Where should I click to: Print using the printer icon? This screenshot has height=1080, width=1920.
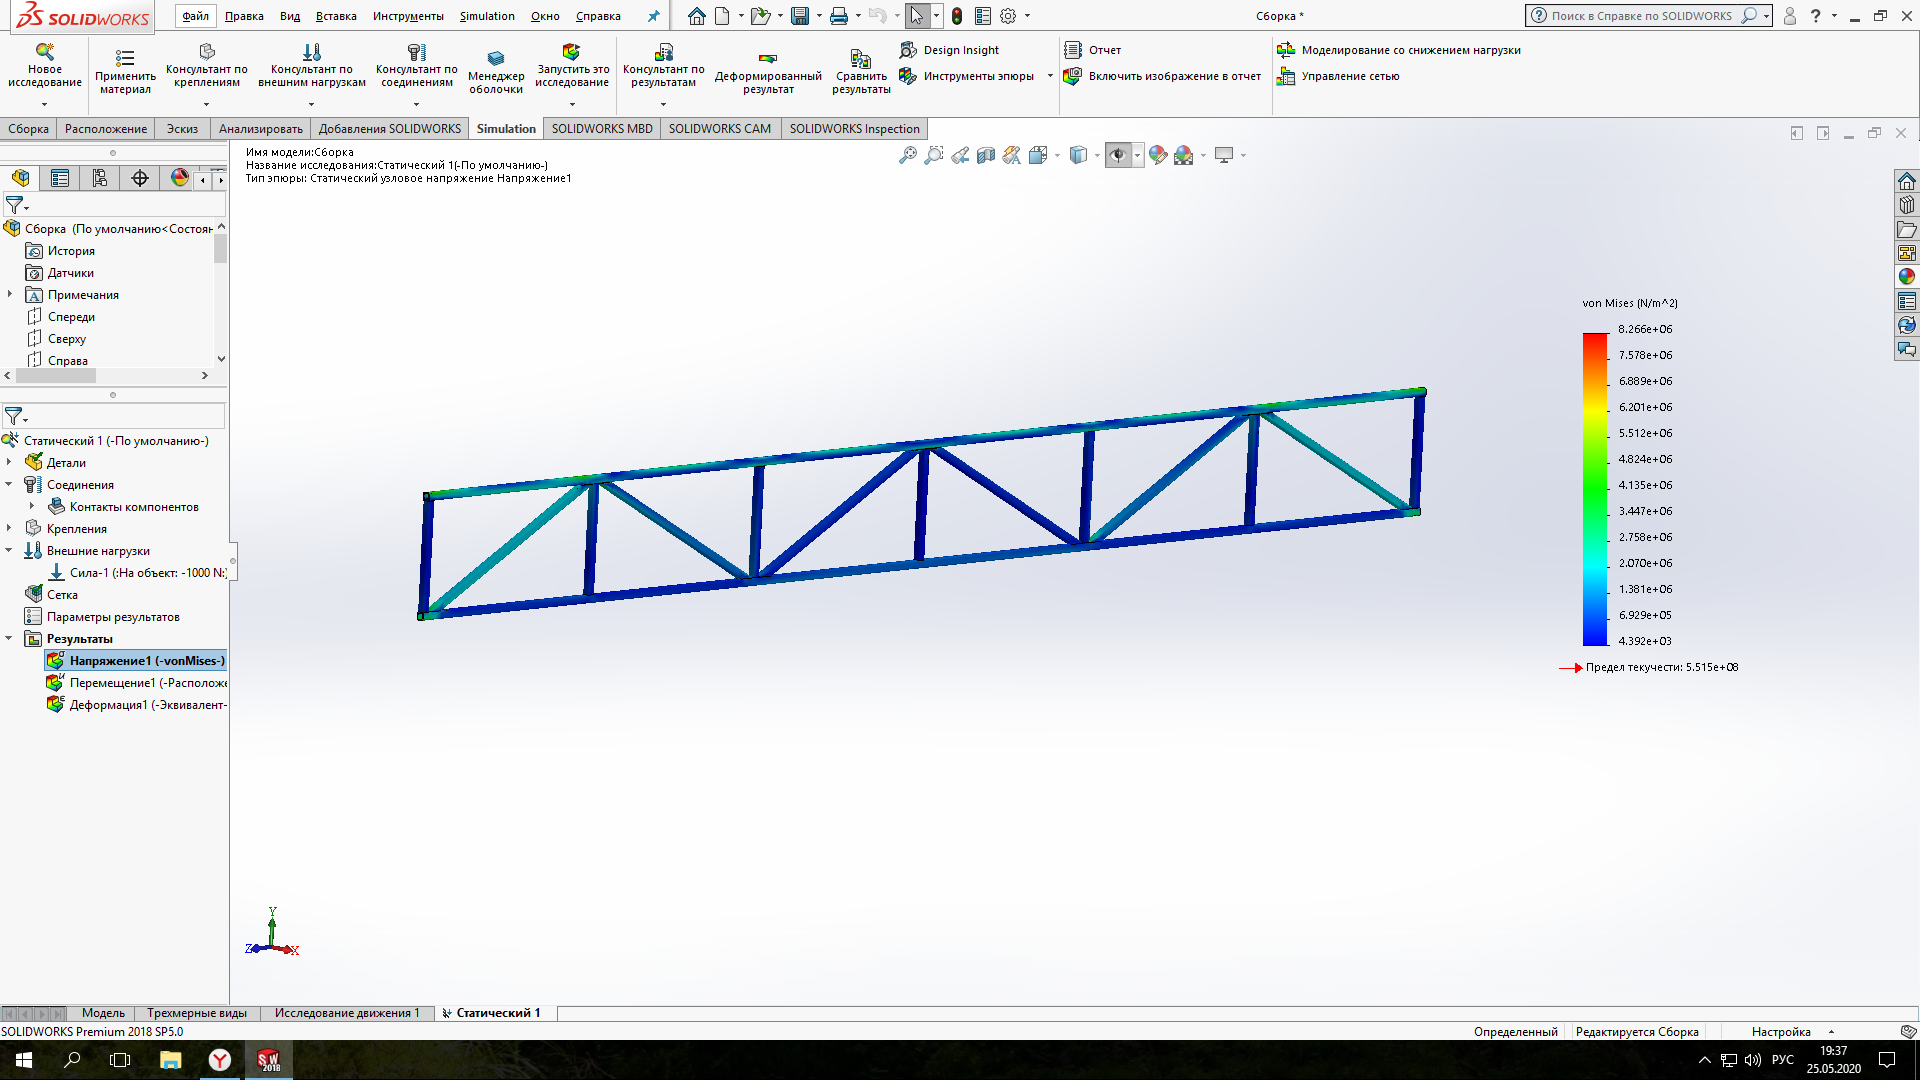click(x=839, y=16)
